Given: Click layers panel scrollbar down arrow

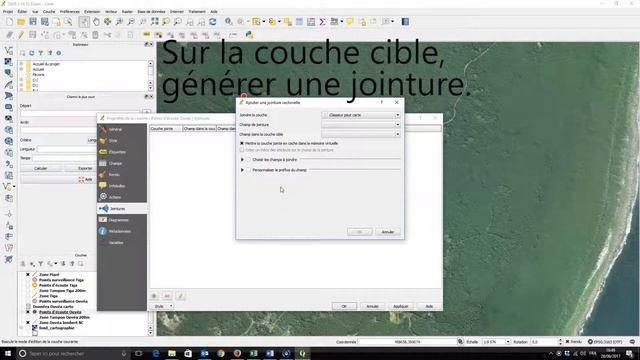Looking at the screenshot, I should (150, 333).
